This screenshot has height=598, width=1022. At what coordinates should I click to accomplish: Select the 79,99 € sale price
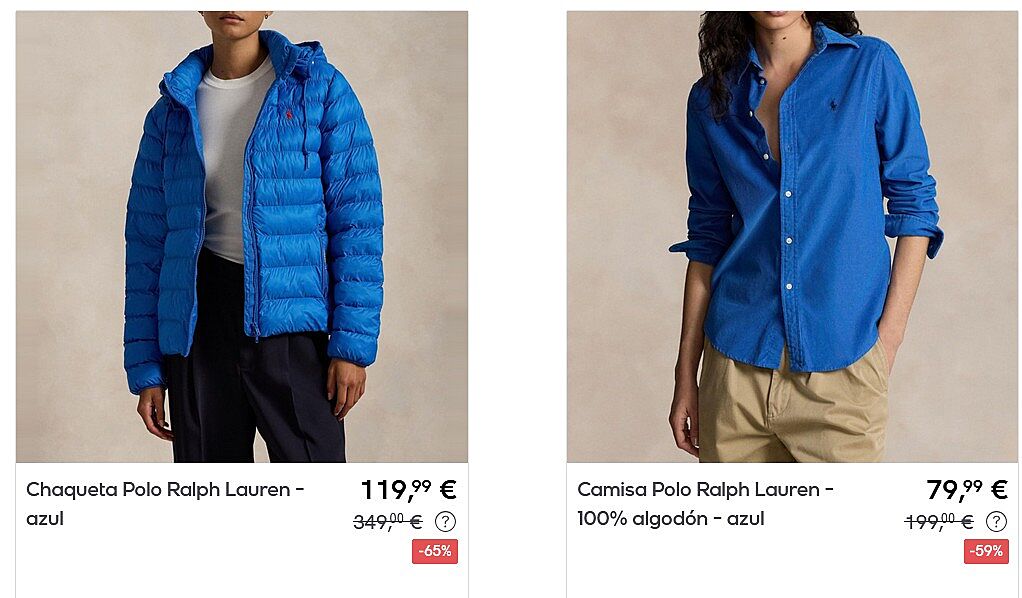(967, 490)
